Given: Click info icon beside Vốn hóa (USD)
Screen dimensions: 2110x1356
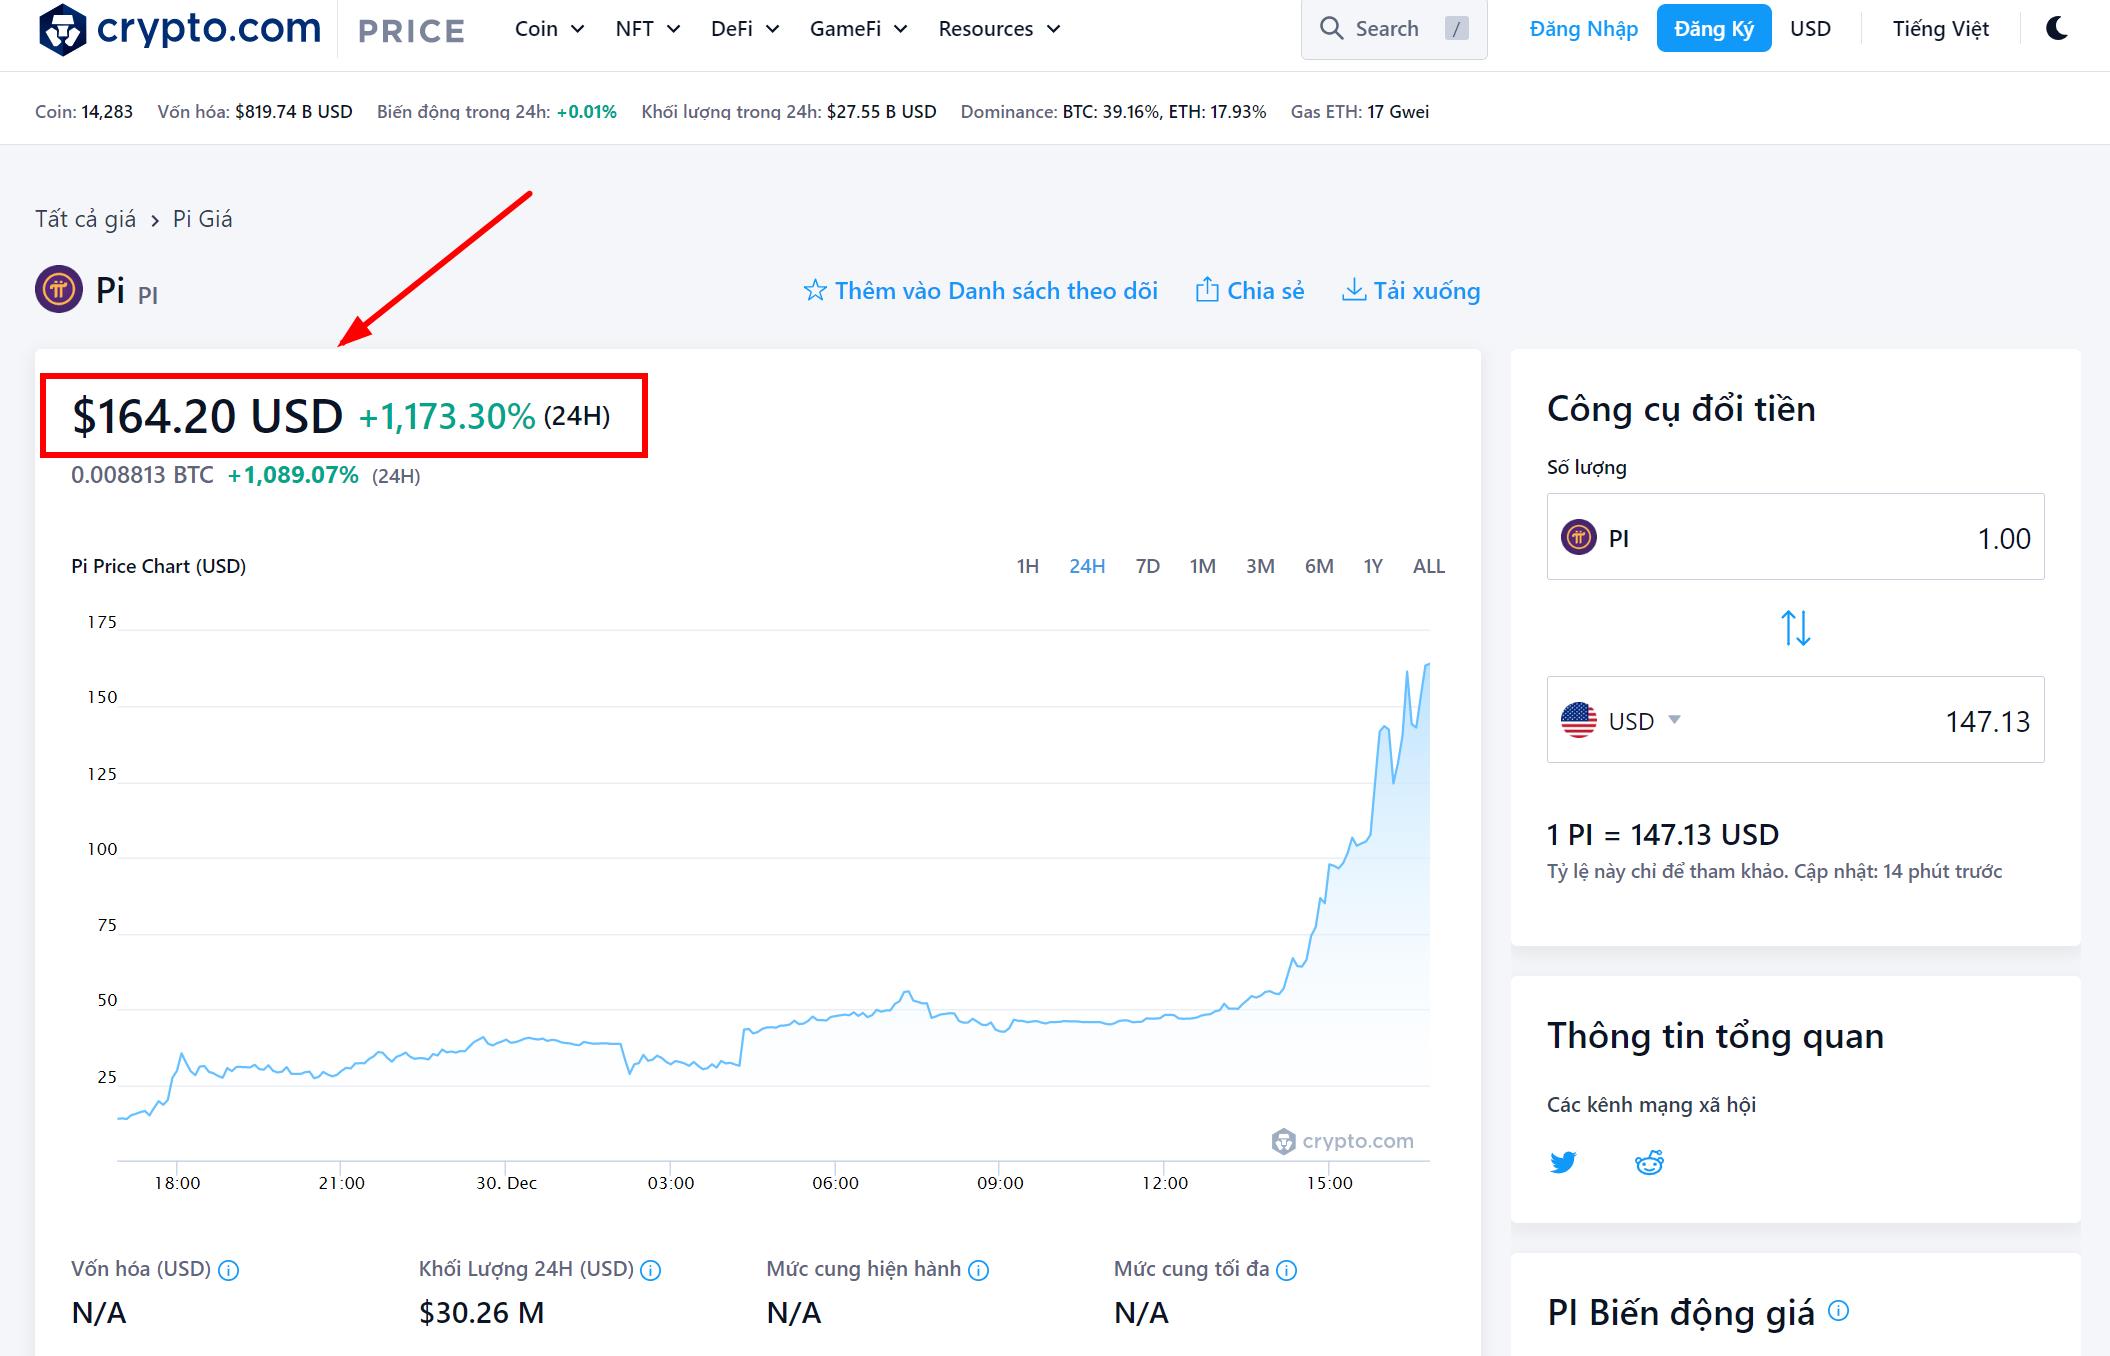Looking at the screenshot, I should tap(228, 1271).
